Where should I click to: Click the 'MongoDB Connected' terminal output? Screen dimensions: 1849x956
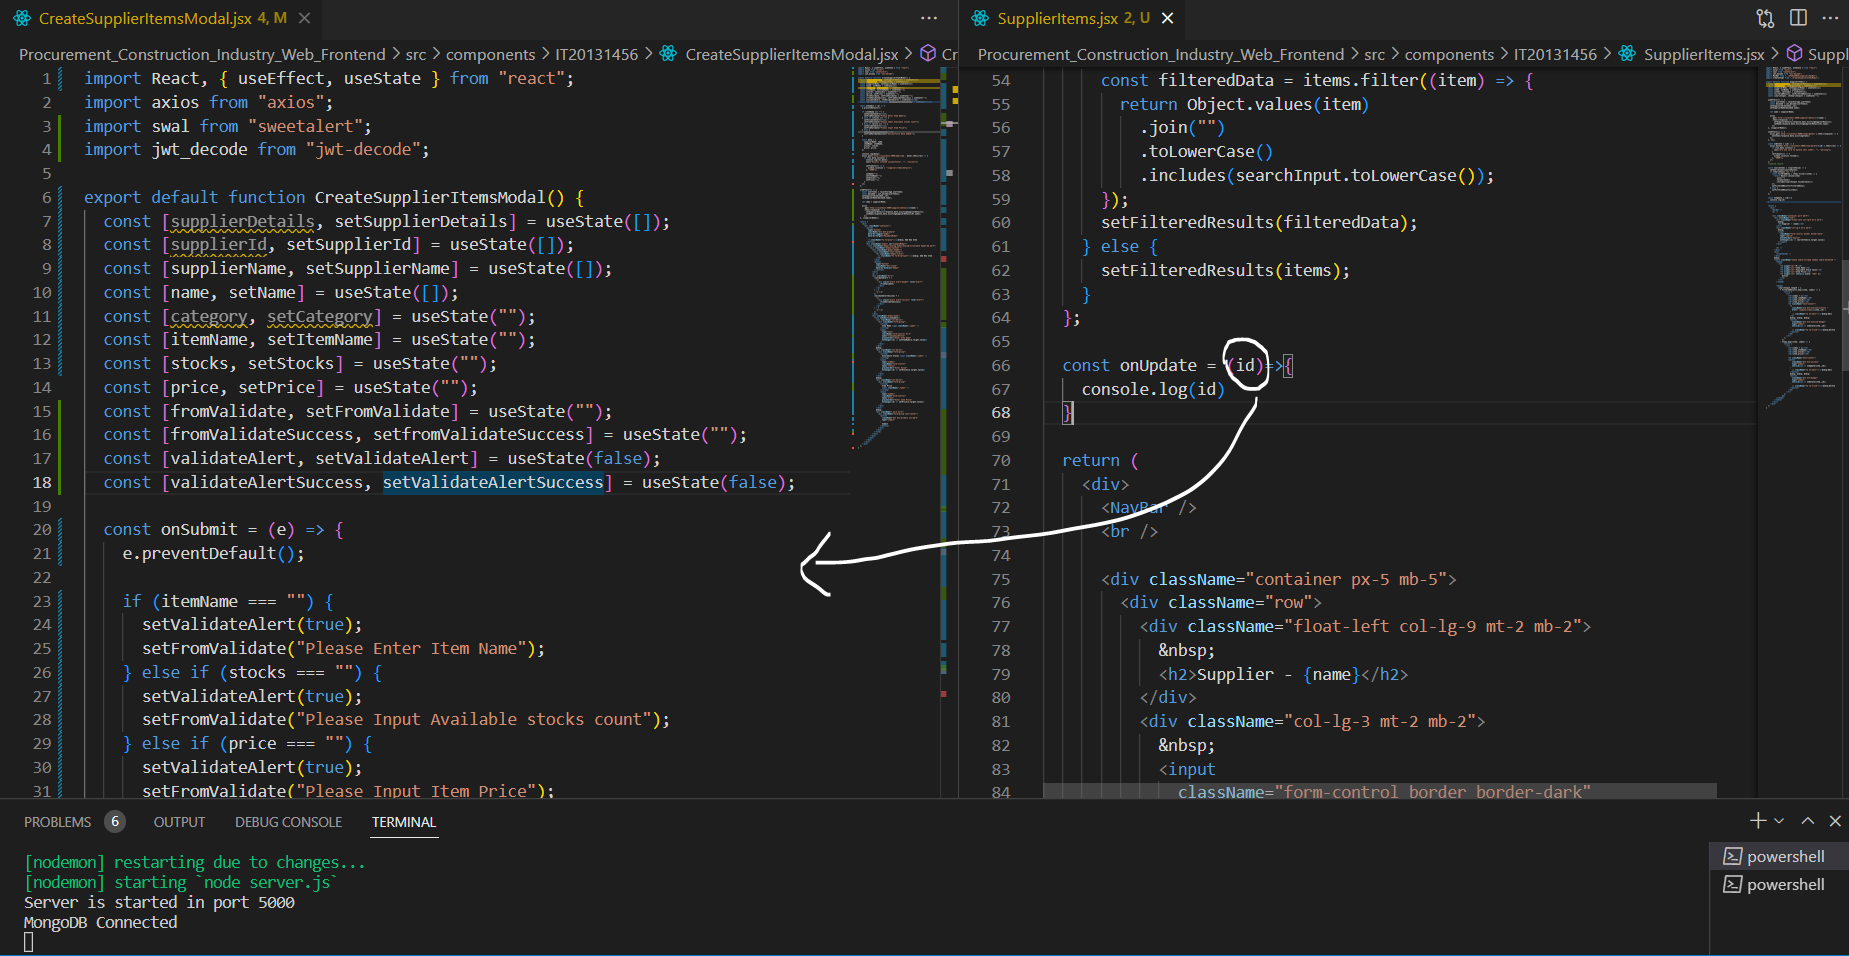(101, 922)
